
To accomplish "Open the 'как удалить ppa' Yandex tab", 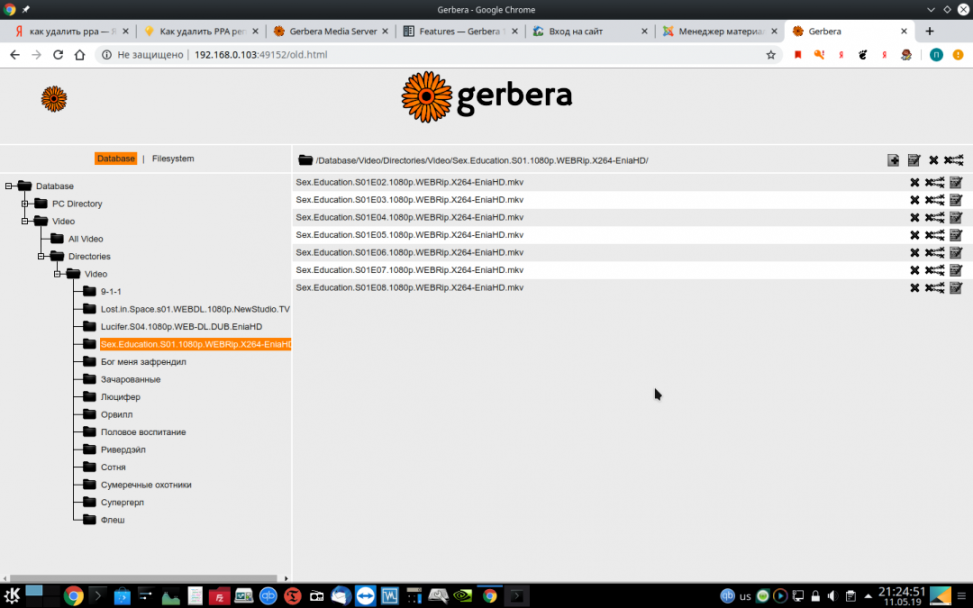I will (x=72, y=31).
